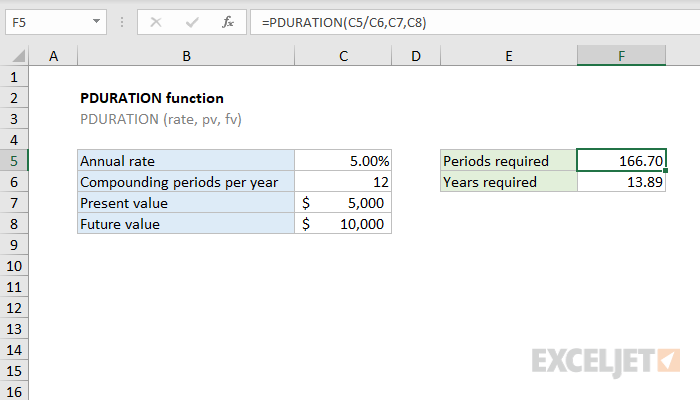Select row 15 header
Screen dimensions: 700x400
coord(14,371)
